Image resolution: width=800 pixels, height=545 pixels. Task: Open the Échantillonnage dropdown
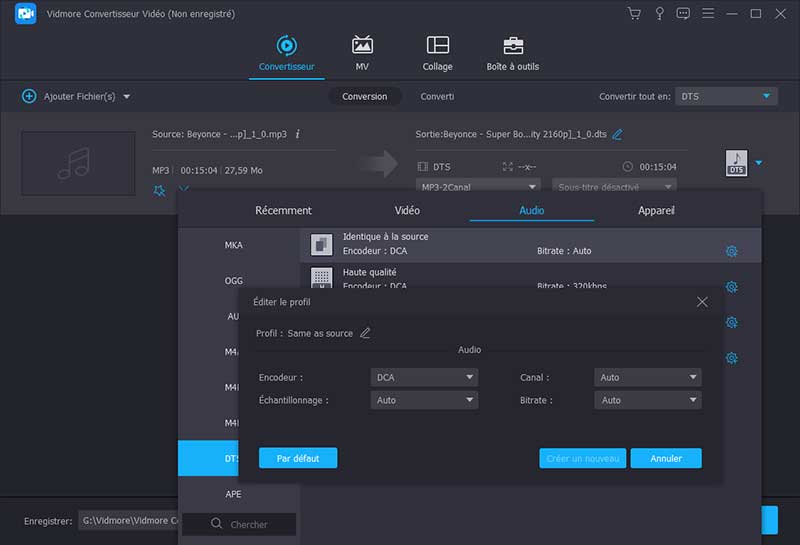coord(424,400)
